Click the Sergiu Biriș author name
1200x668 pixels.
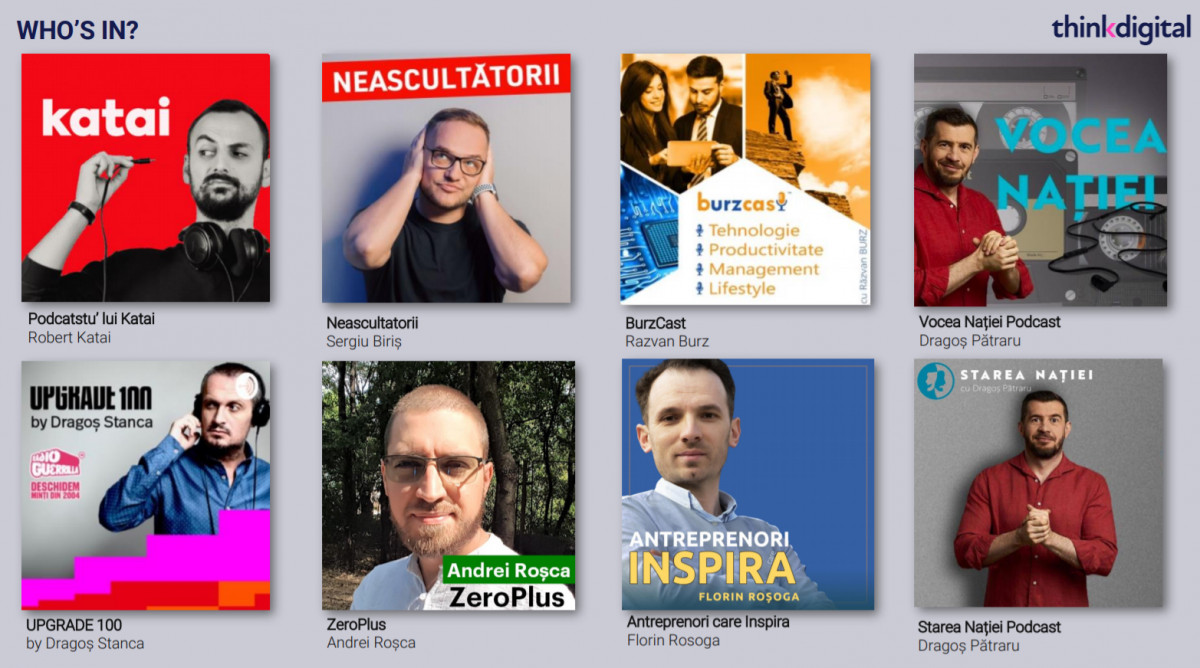tap(364, 341)
